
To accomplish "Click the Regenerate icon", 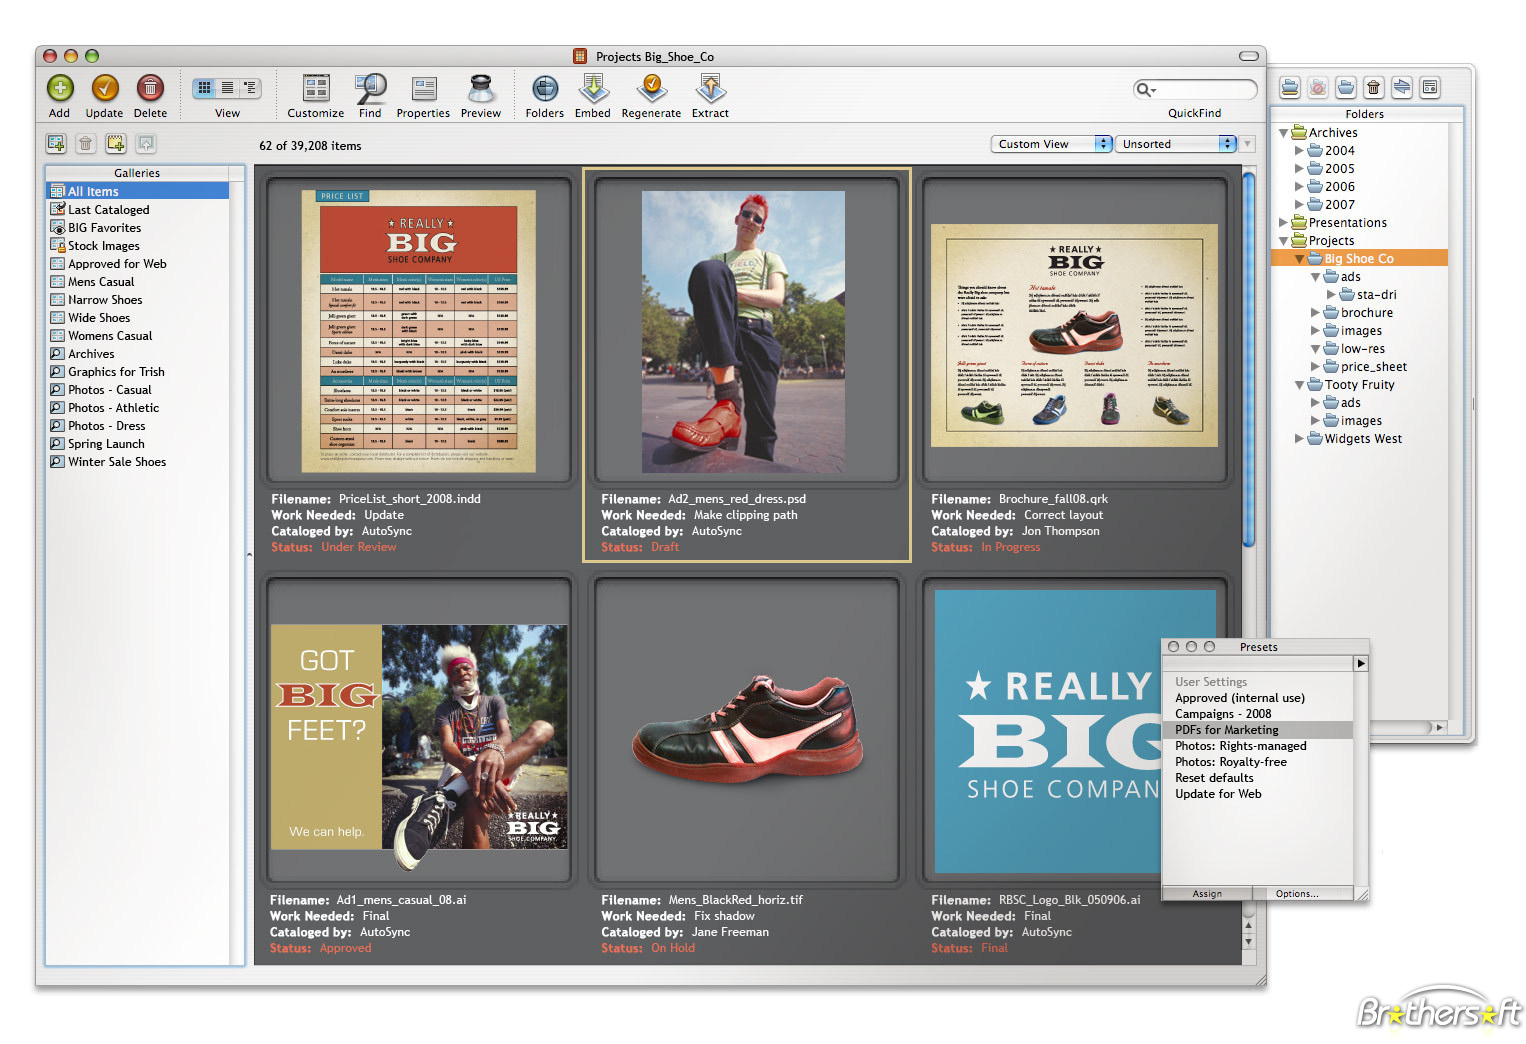I will tap(651, 89).
